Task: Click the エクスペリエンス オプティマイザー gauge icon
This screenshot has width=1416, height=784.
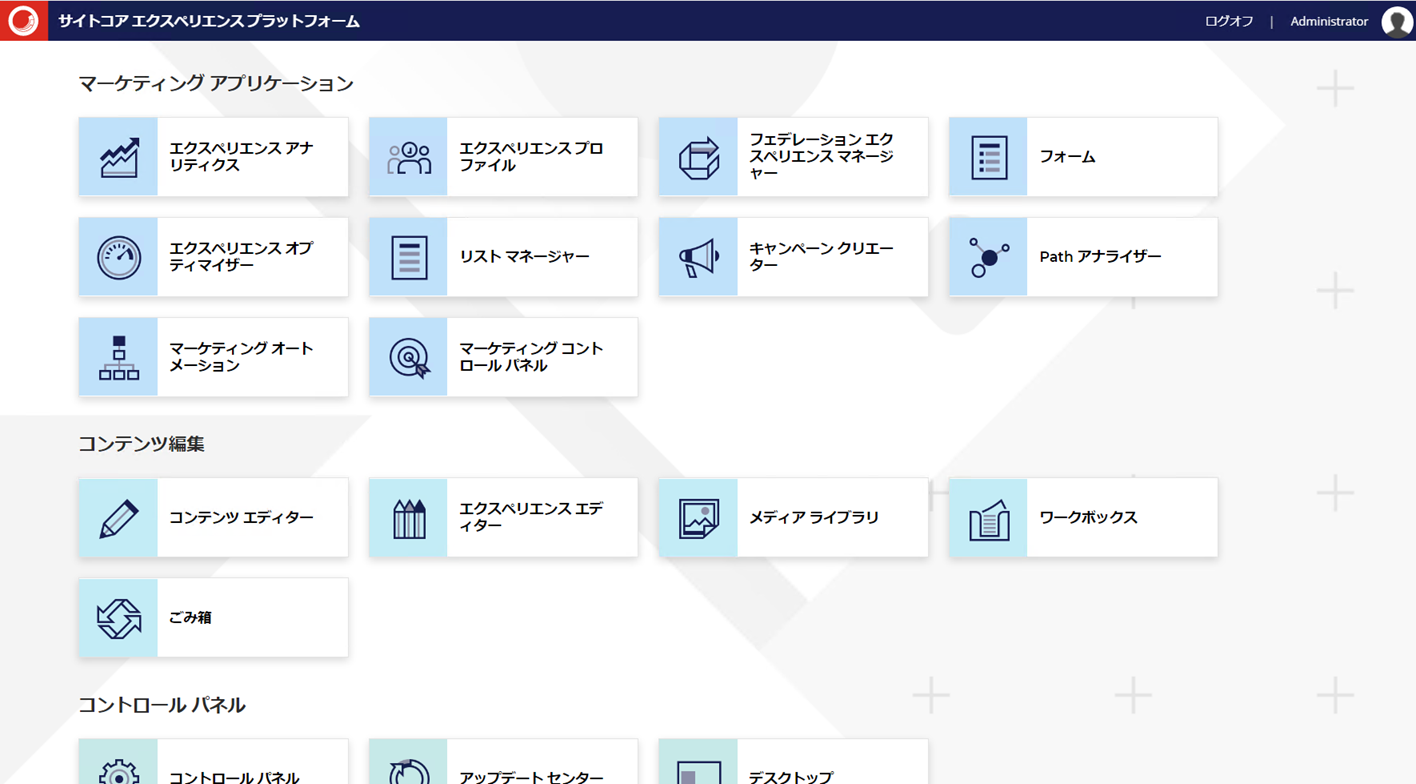Action: [119, 257]
